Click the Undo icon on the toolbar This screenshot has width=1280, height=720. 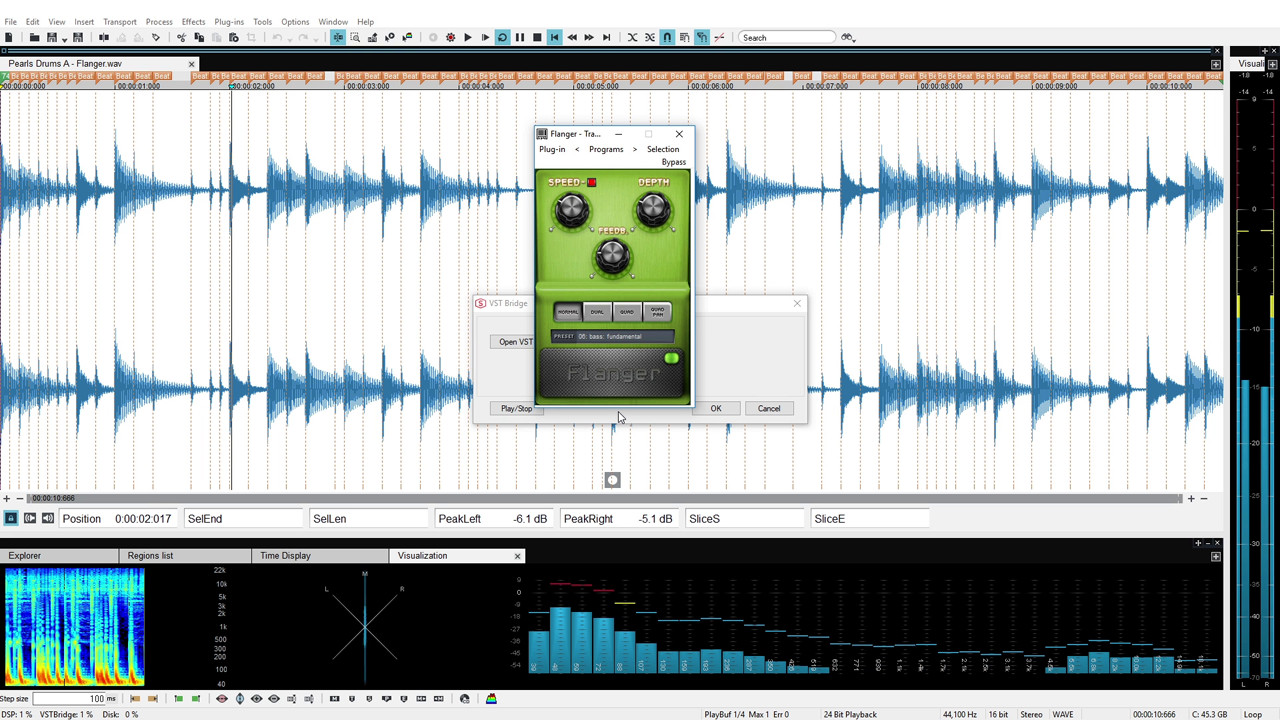[x=277, y=38]
